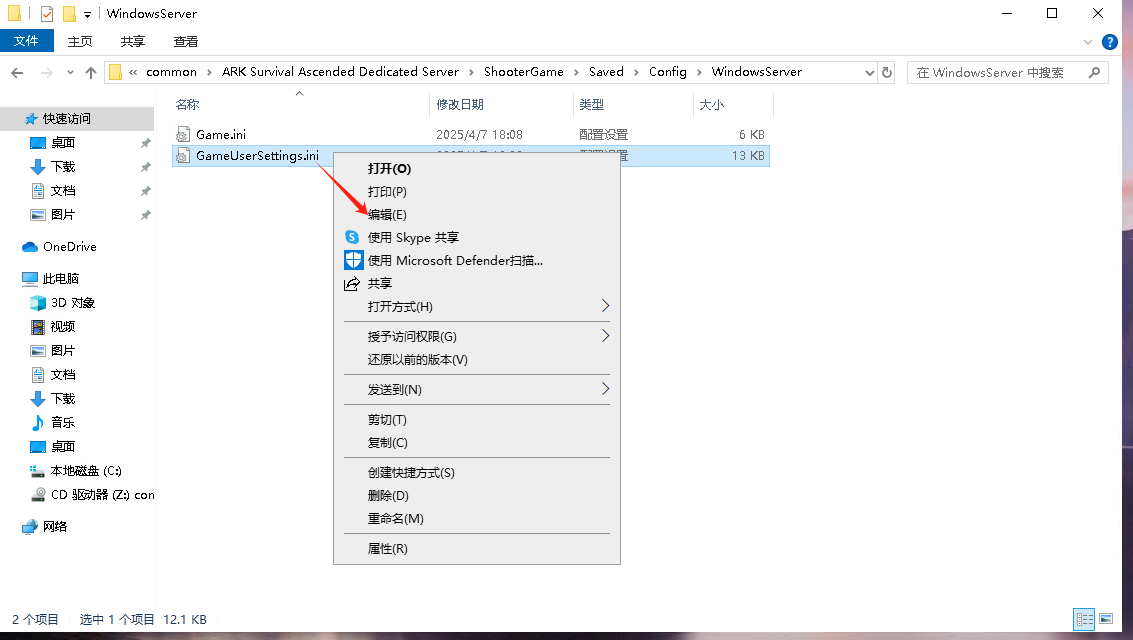Open 视频 folder in sidebar
The image size is (1133, 640).
click(x=63, y=327)
